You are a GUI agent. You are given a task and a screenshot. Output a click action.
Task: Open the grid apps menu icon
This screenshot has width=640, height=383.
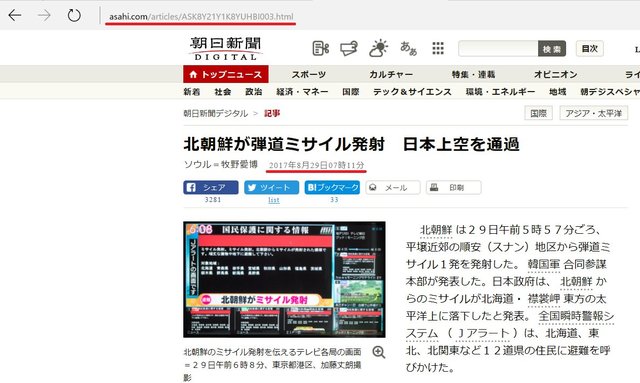click(x=438, y=48)
